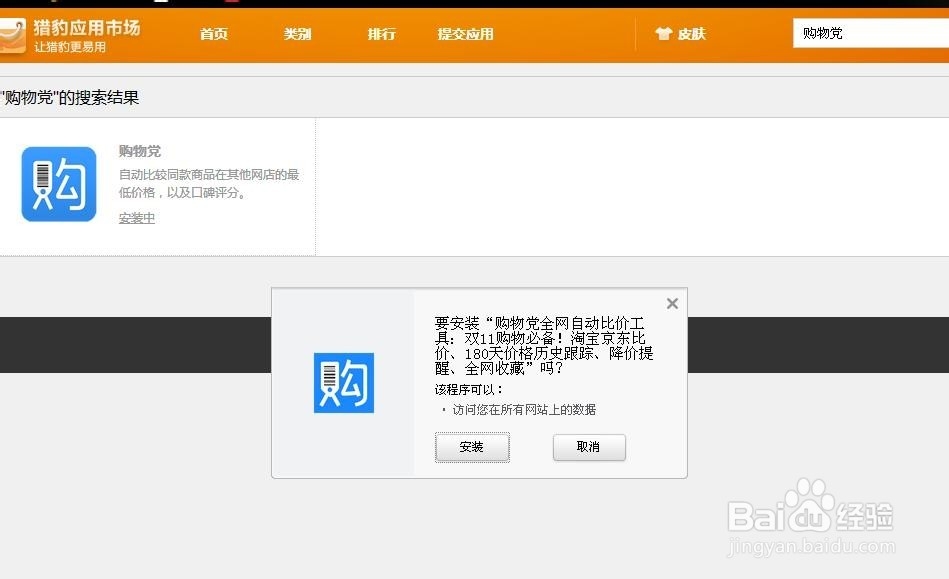Click the 安装中 installing link

coord(136,217)
